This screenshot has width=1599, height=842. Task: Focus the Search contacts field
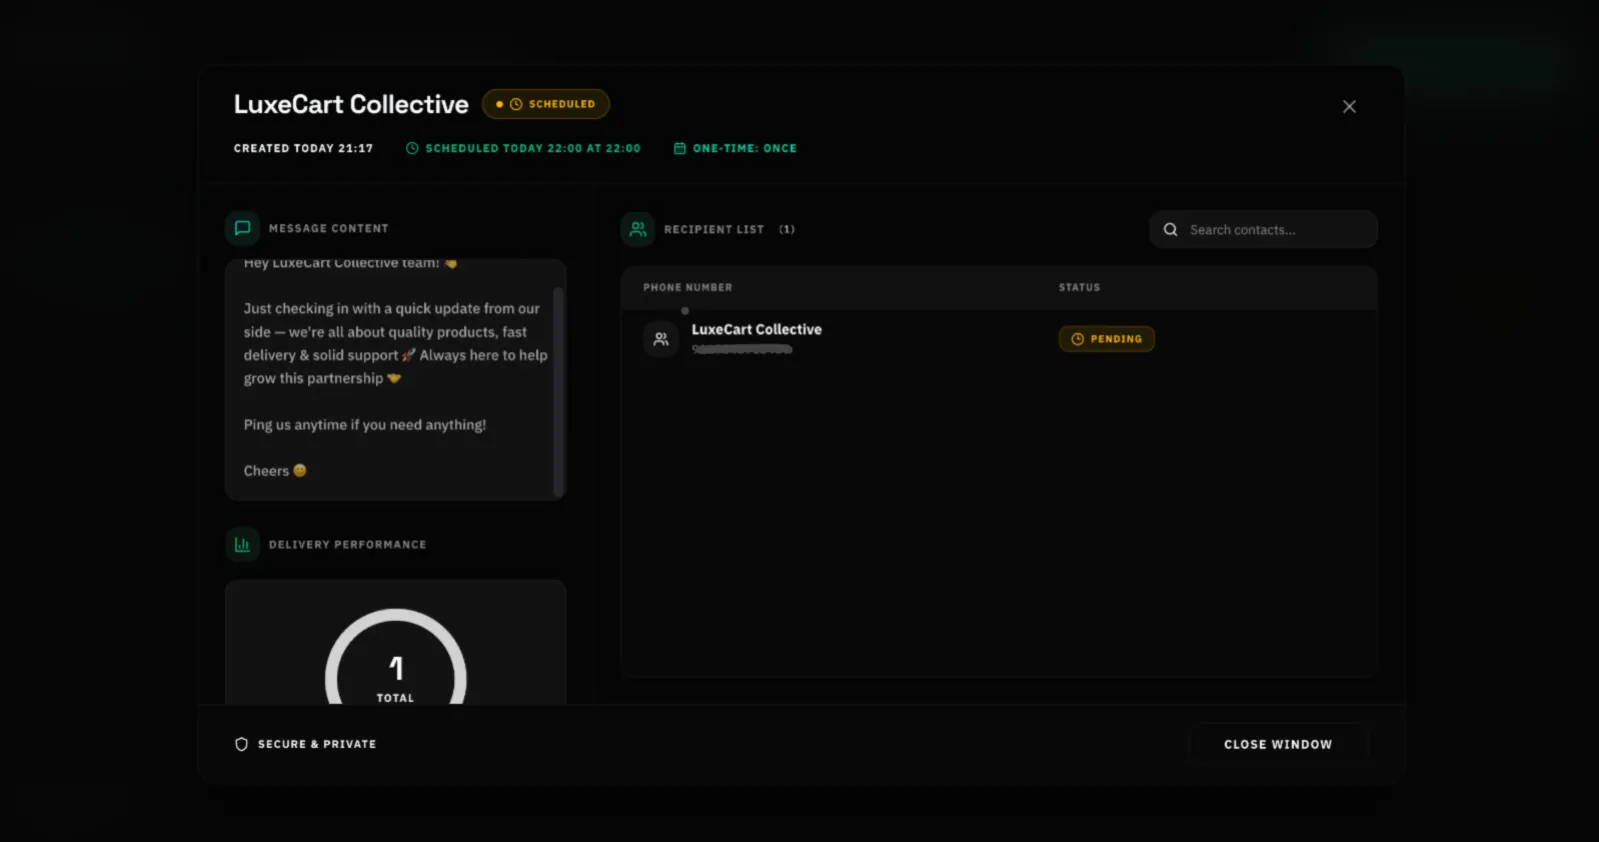pos(1263,229)
